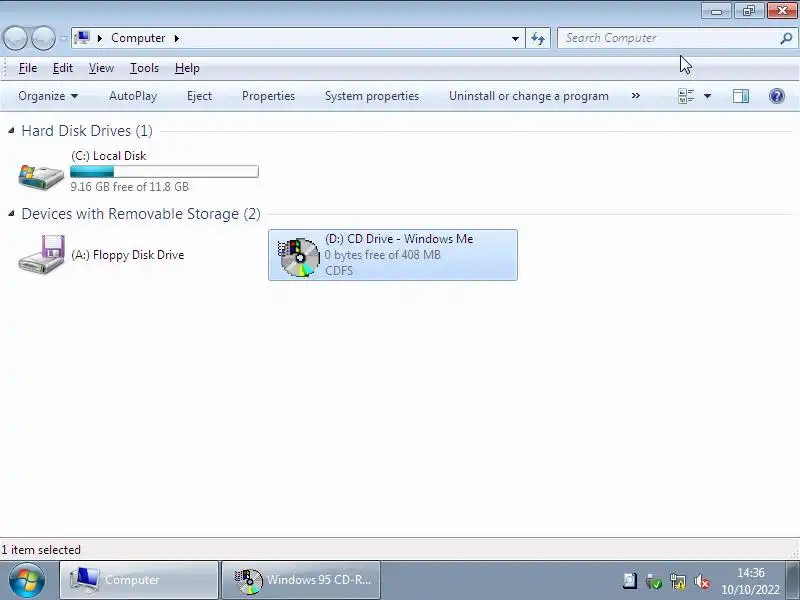Close the Computer window
This screenshot has width=800, height=600.
point(782,11)
